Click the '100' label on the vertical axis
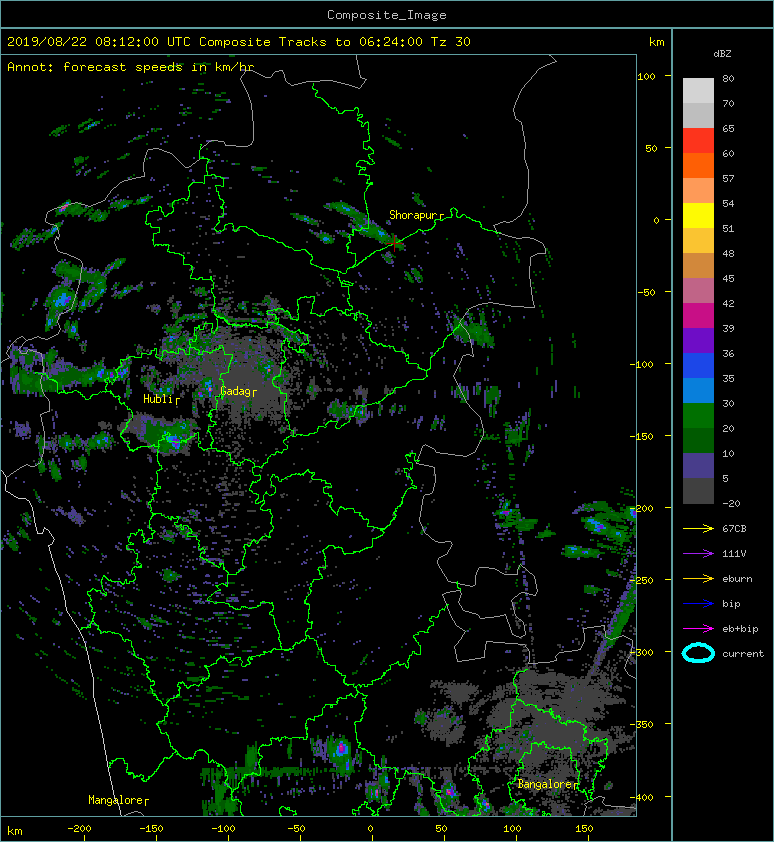The image size is (774, 842). (646, 76)
